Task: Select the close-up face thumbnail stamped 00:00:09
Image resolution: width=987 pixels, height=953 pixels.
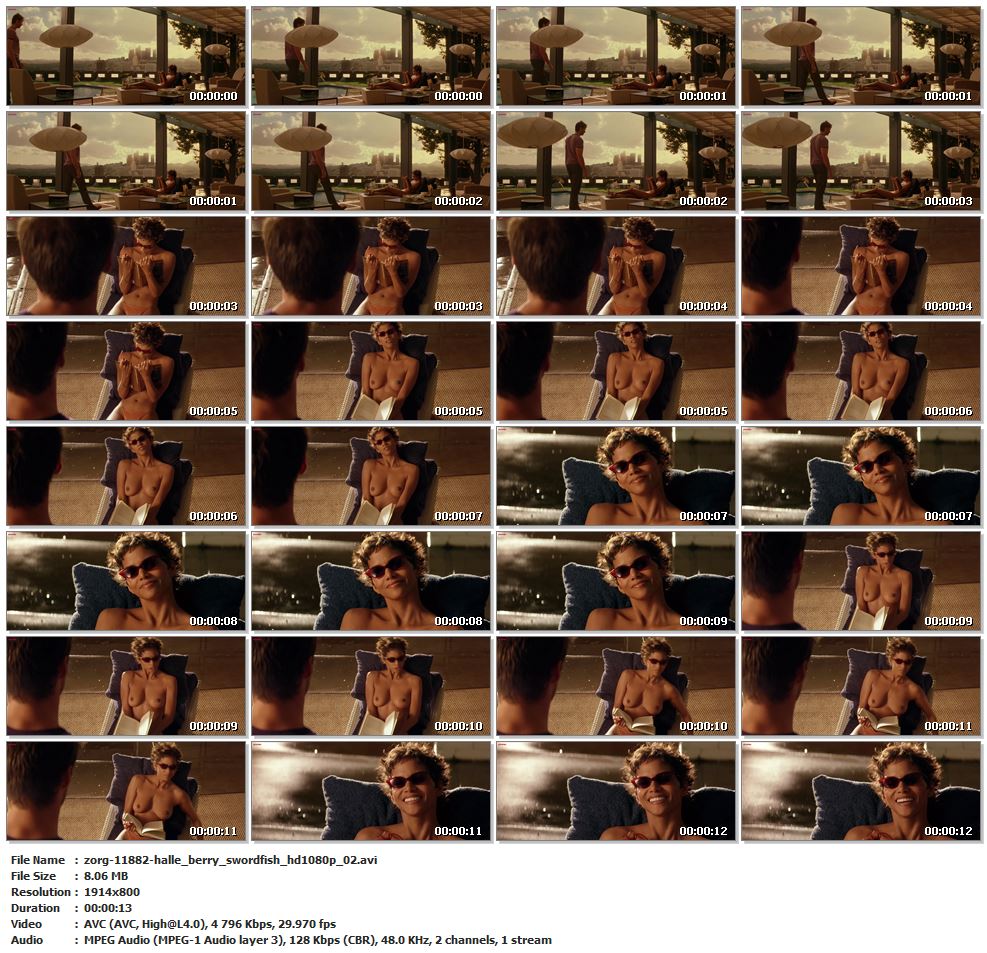Action: tap(616, 581)
